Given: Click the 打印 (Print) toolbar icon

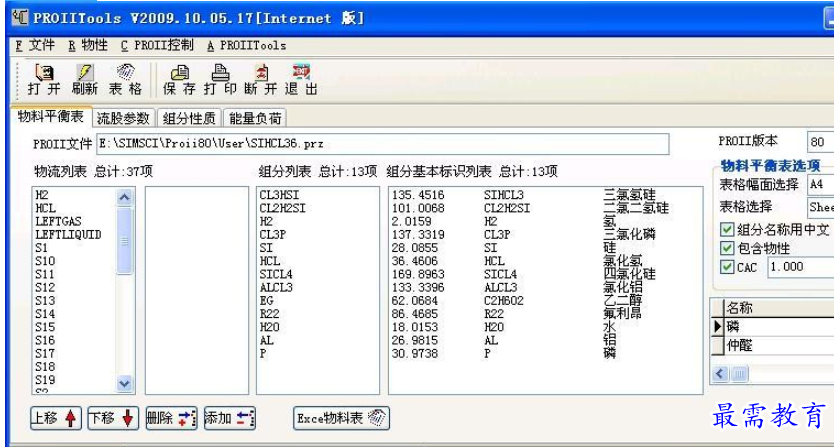Looking at the screenshot, I should [220, 80].
